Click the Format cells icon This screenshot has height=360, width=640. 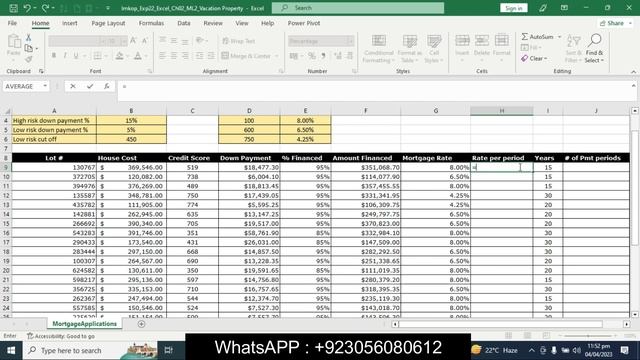502,40
